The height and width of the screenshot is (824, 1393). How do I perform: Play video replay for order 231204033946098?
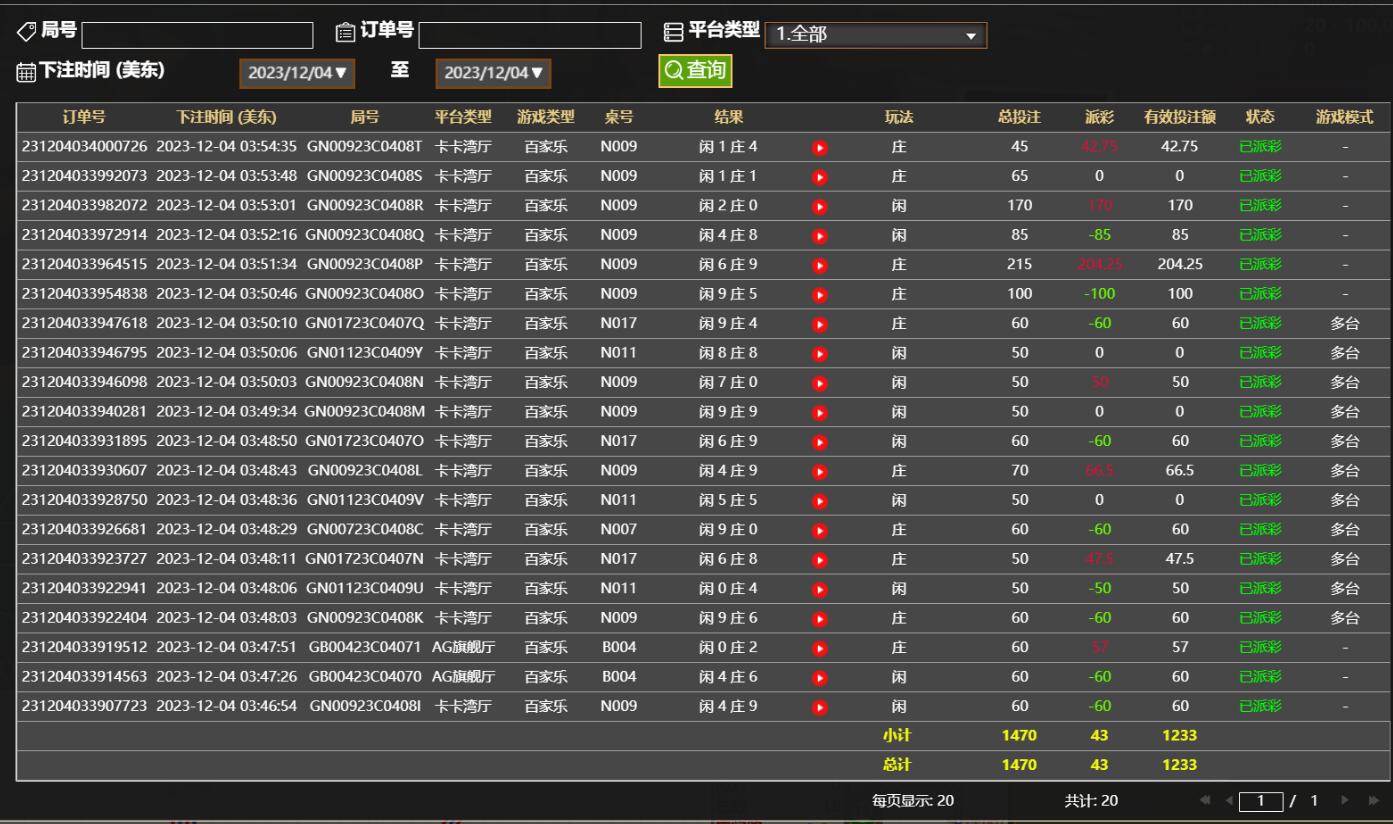click(820, 383)
